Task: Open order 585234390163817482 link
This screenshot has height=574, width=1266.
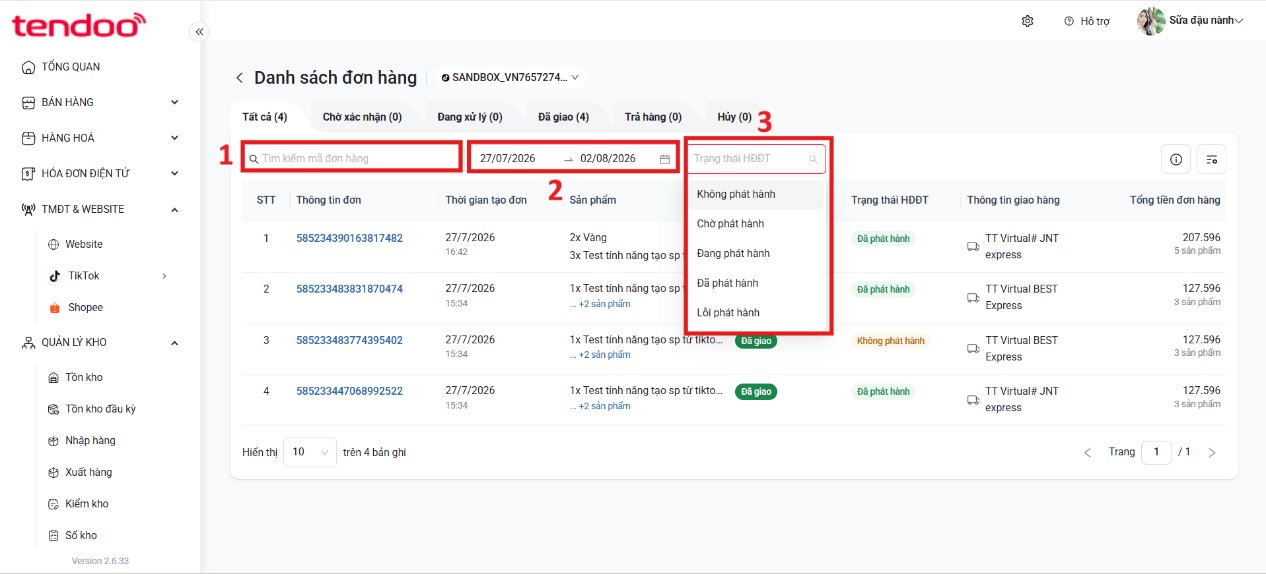Action: (x=349, y=238)
